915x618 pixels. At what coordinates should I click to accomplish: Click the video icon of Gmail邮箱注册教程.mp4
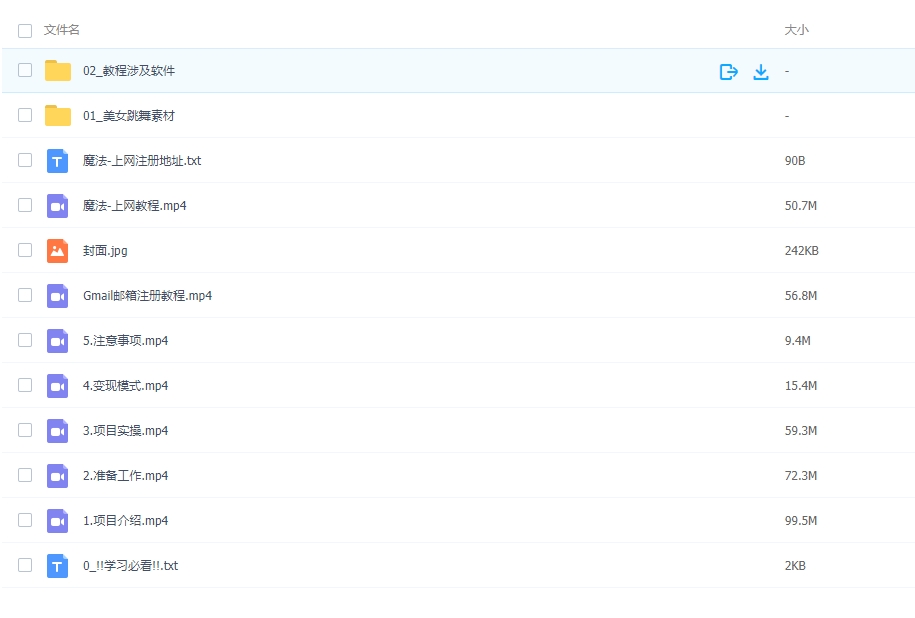(58, 296)
